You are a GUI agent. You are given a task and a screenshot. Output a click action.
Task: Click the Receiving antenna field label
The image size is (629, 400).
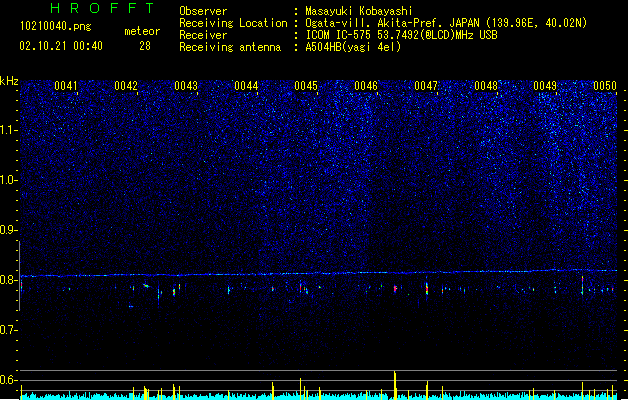point(230,47)
